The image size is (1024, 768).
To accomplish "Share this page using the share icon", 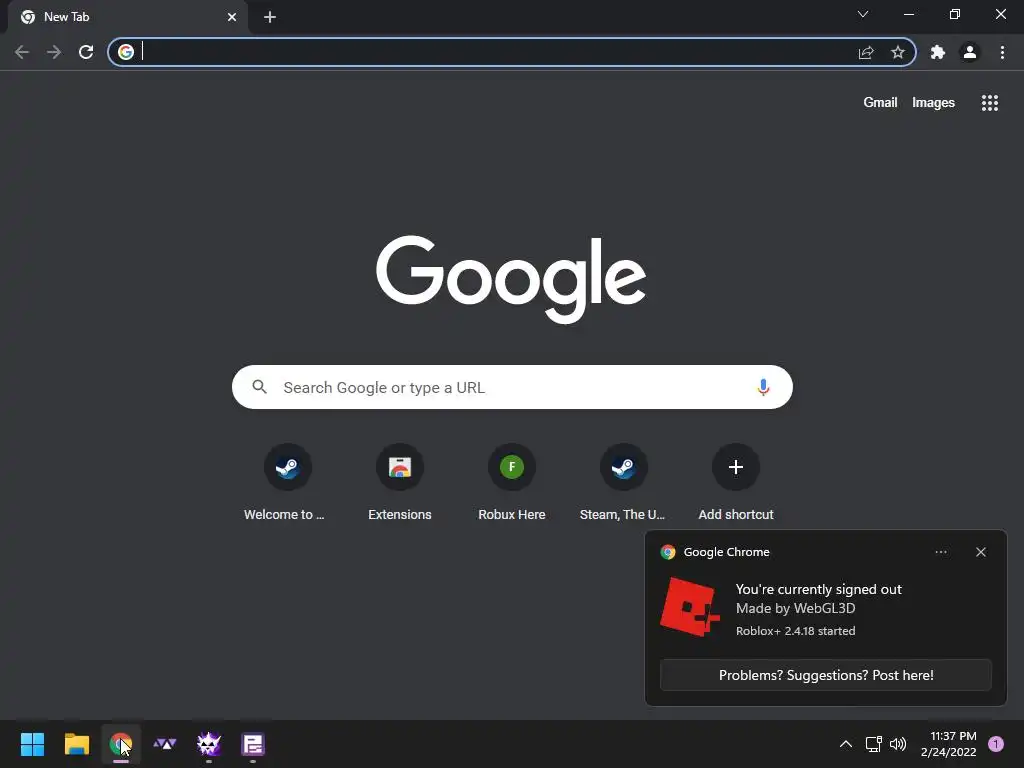I will click(866, 52).
